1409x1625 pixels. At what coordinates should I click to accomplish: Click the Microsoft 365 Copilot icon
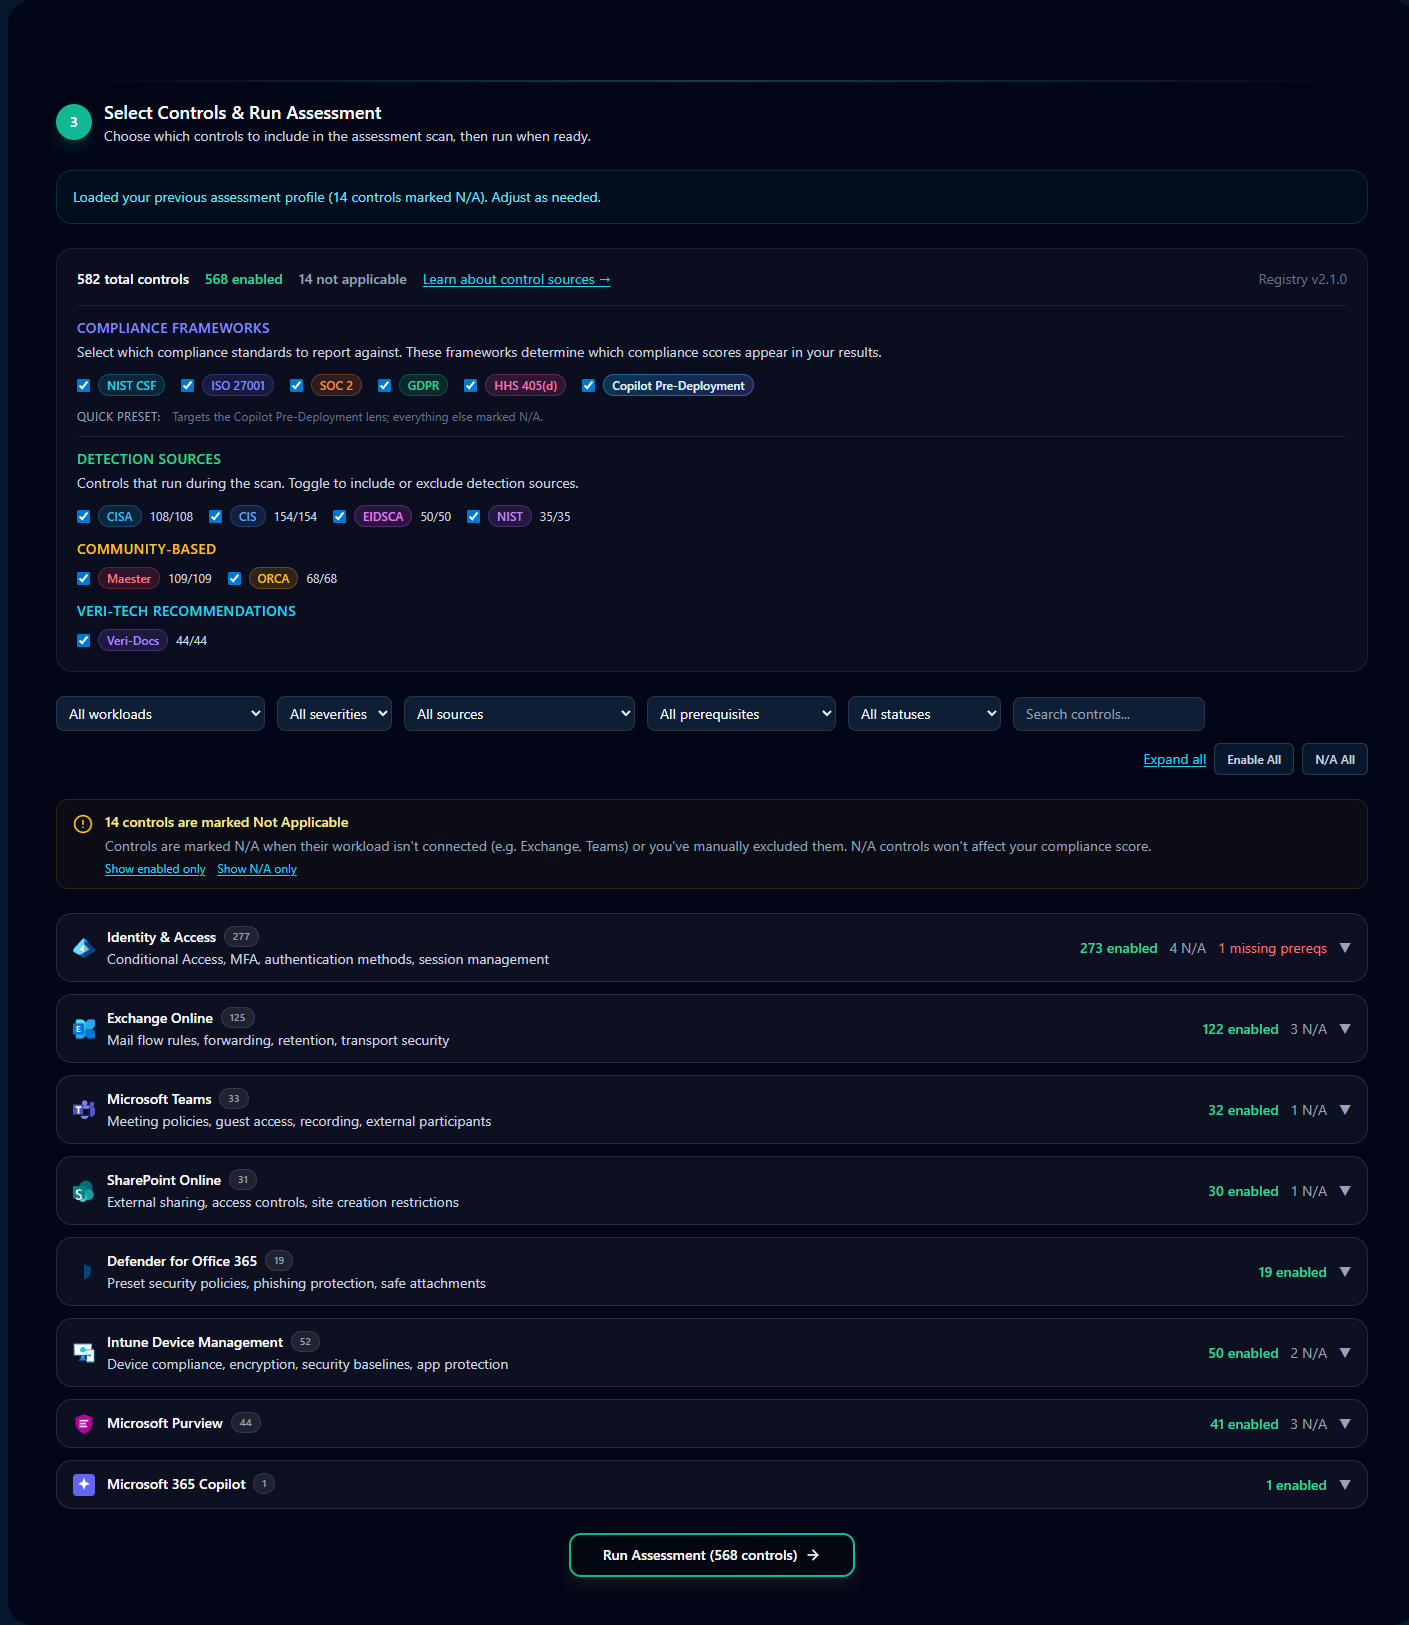(x=84, y=1484)
